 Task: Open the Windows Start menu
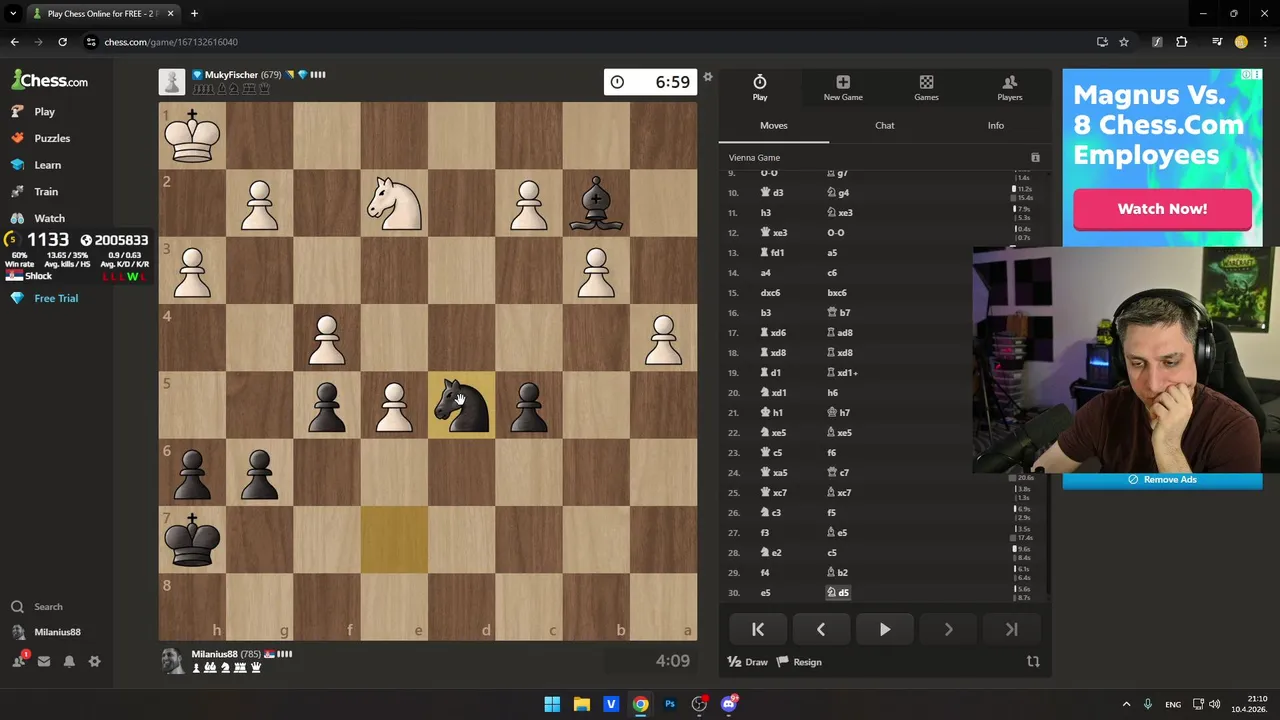[552, 704]
